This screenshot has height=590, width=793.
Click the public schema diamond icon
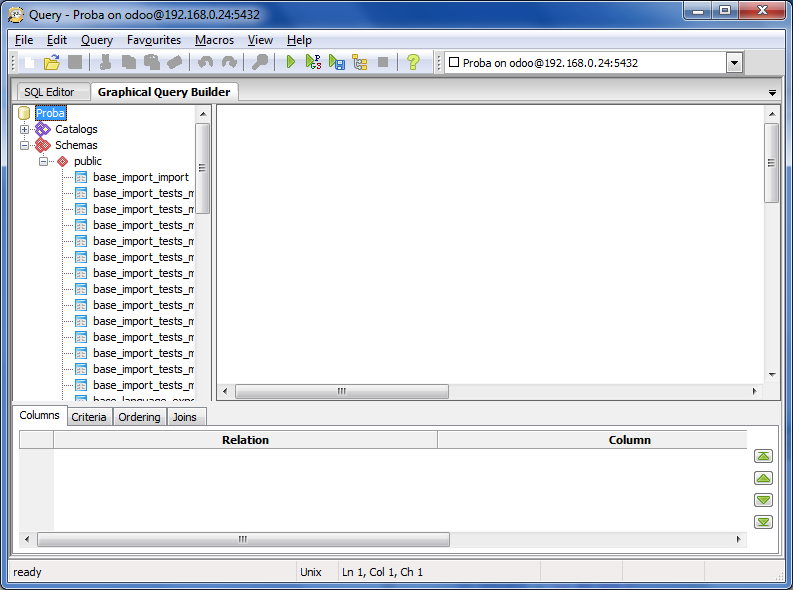tap(63, 162)
